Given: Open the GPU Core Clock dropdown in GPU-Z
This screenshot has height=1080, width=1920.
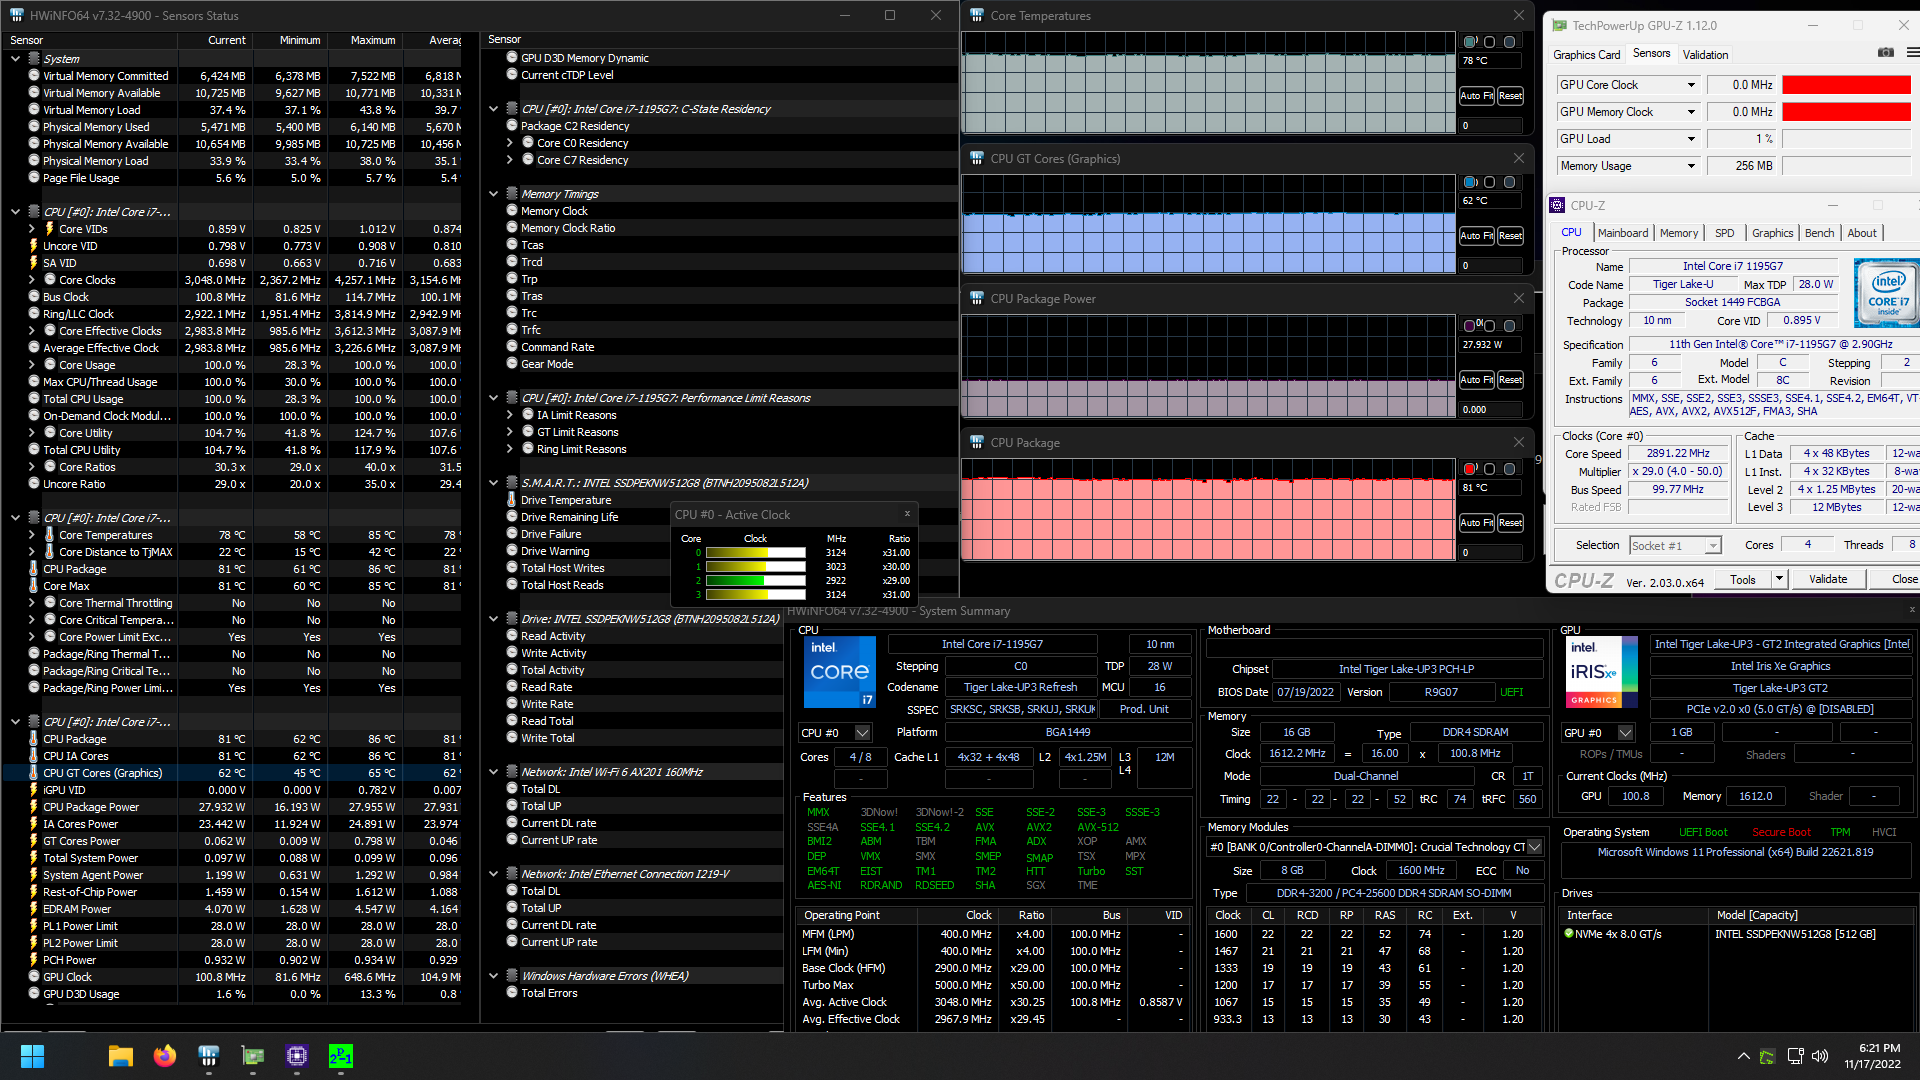Looking at the screenshot, I should pos(1691,85).
